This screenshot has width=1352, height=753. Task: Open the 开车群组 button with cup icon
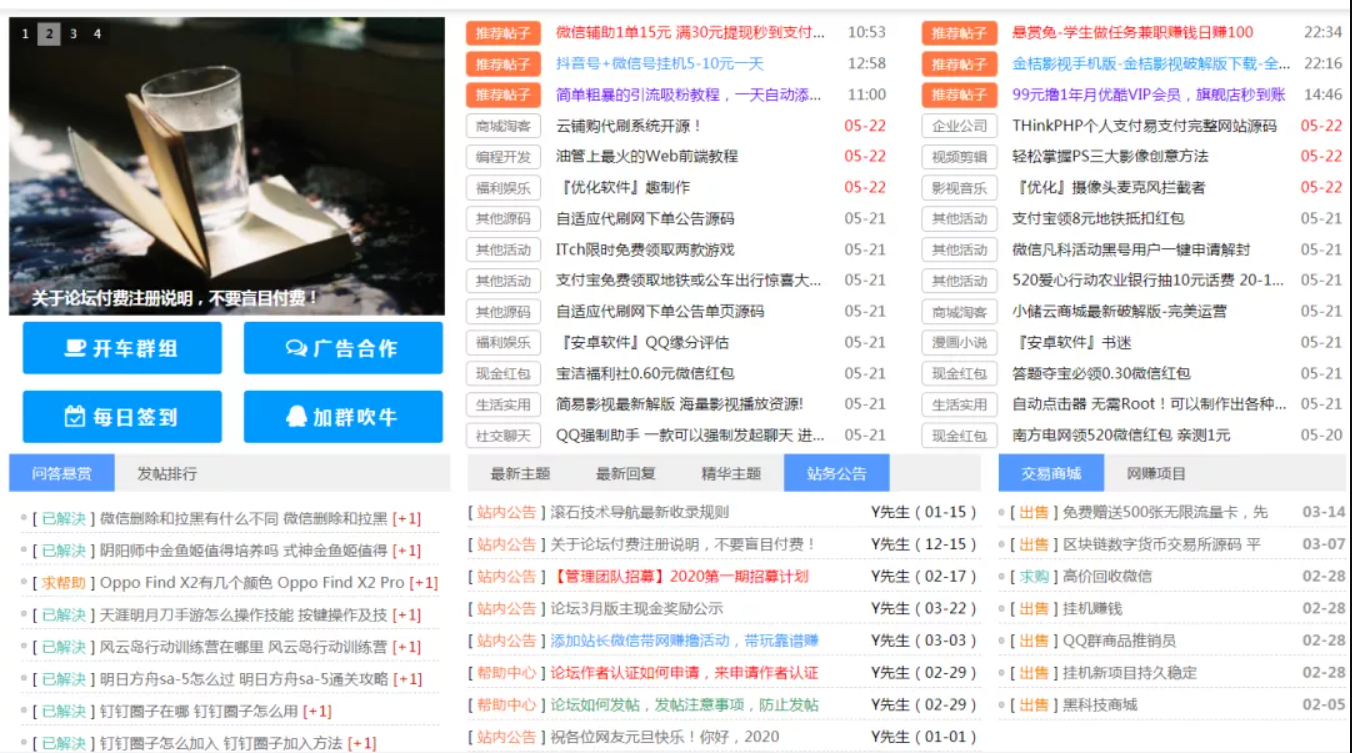[x=122, y=348]
